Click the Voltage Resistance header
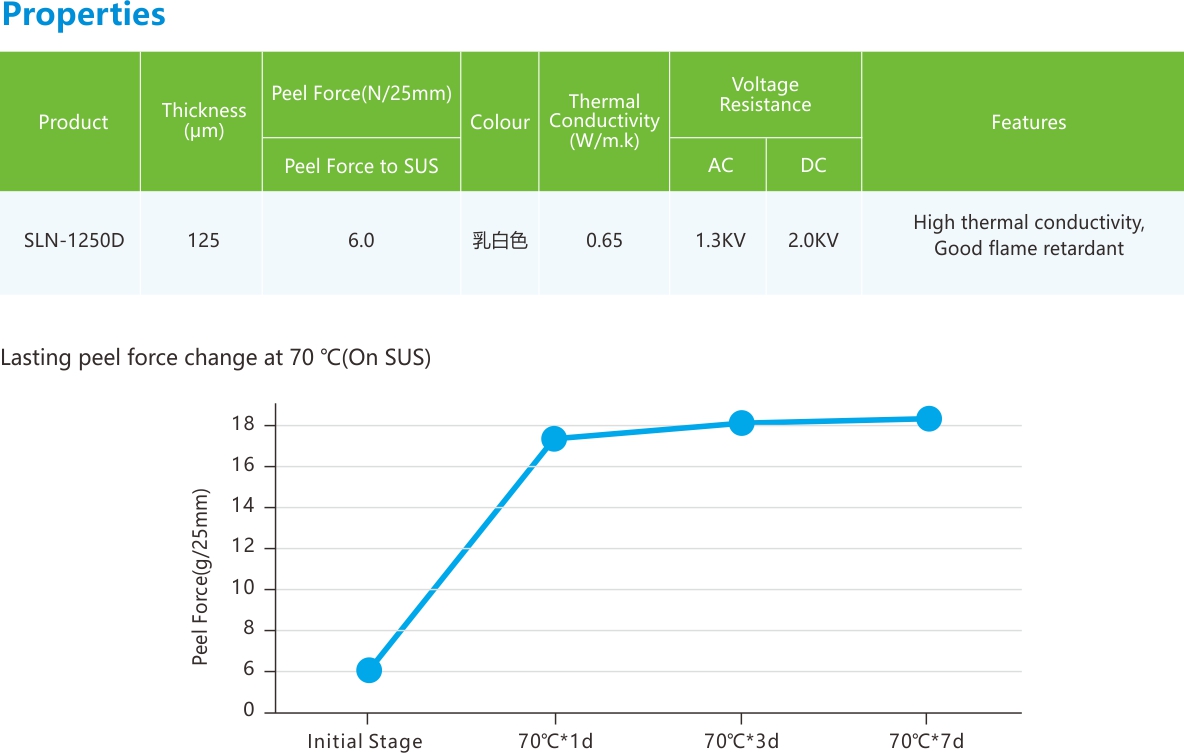 coord(765,95)
